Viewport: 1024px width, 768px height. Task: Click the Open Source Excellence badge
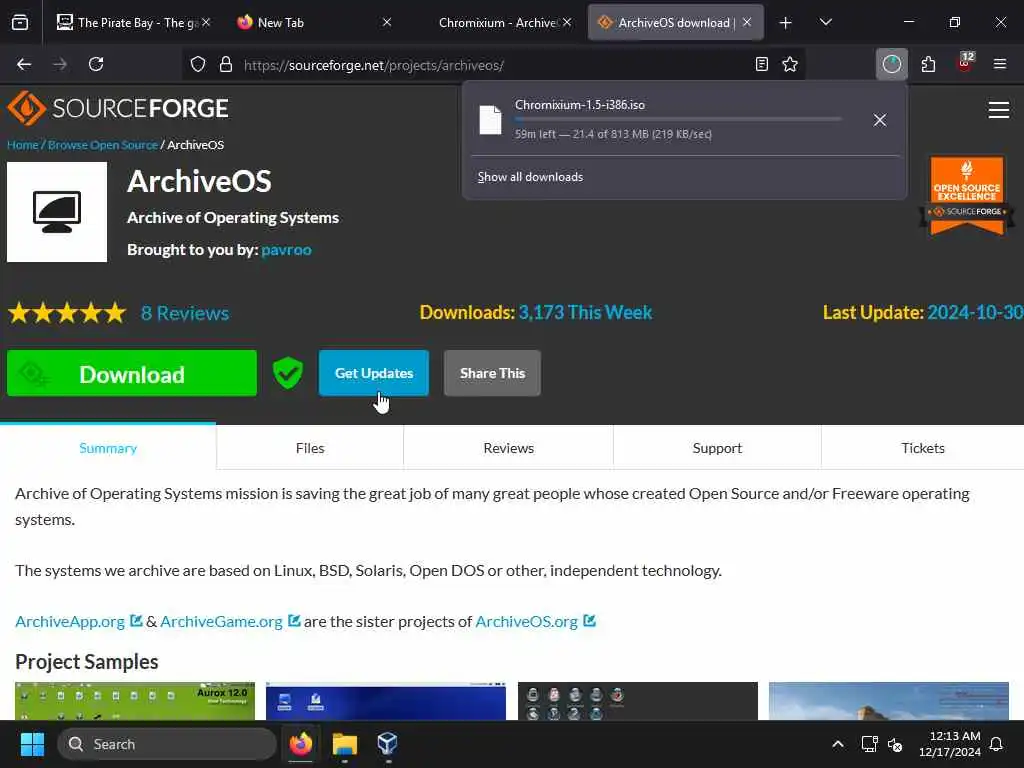tap(967, 195)
